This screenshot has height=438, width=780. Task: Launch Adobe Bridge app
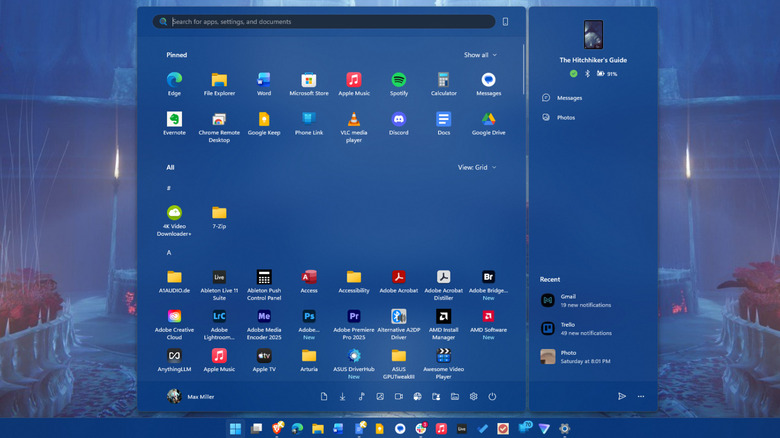click(488, 285)
